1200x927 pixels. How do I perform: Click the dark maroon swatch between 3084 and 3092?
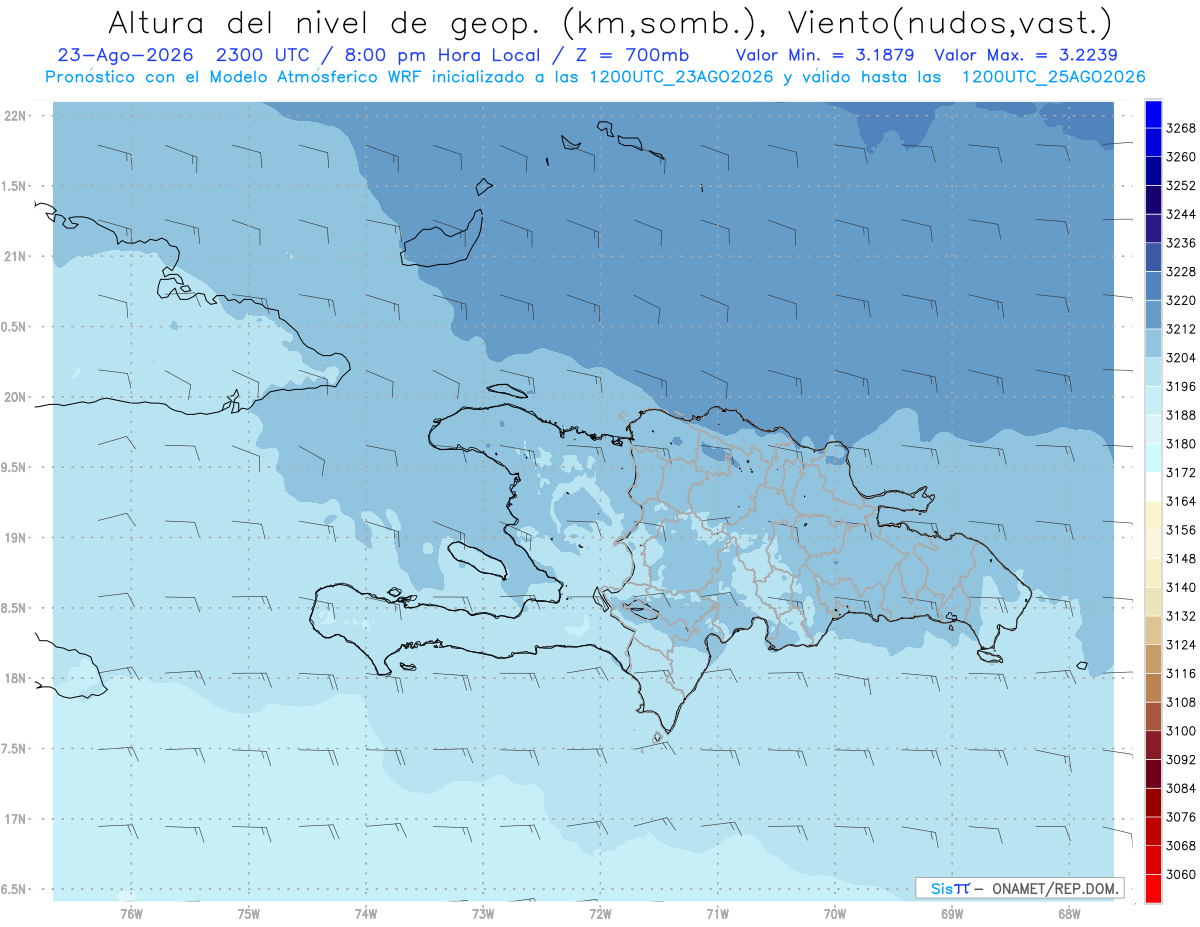[1153, 773]
